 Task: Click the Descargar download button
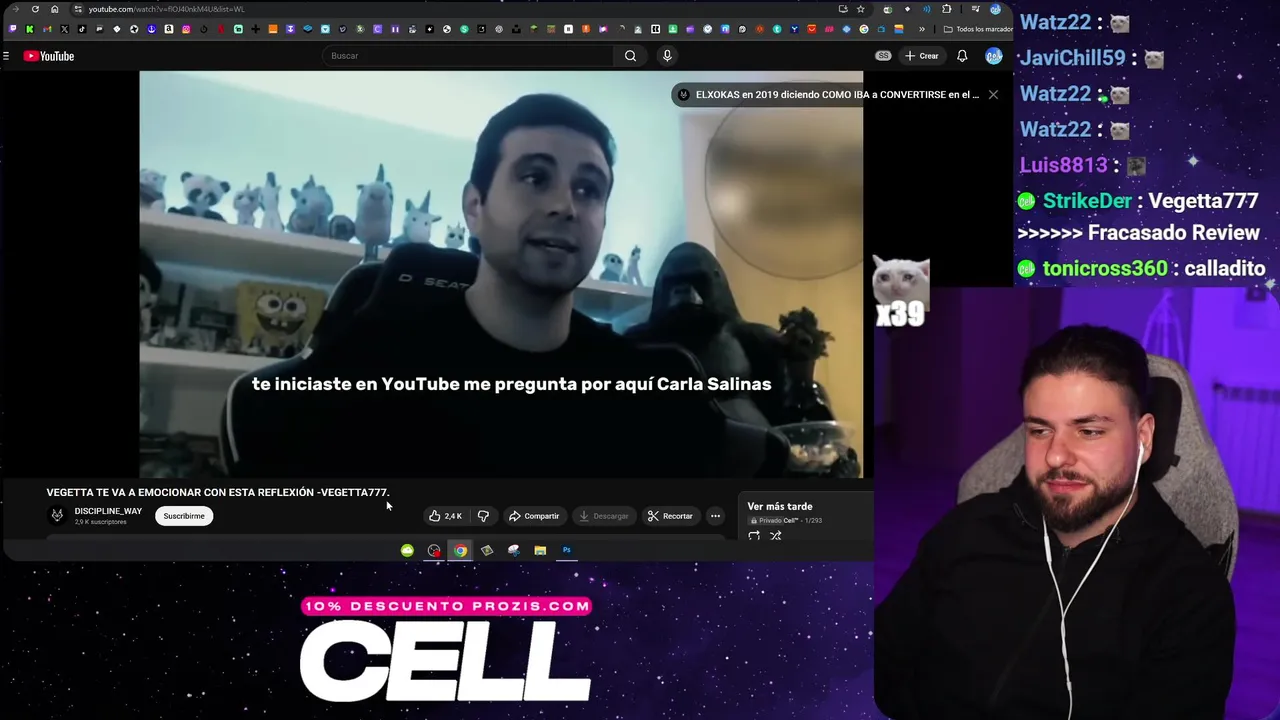604,516
